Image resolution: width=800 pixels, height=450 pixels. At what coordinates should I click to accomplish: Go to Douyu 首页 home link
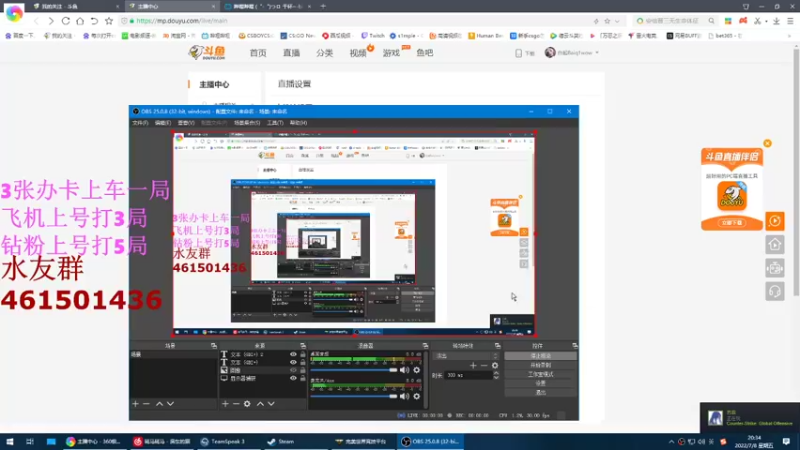tap(258, 53)
